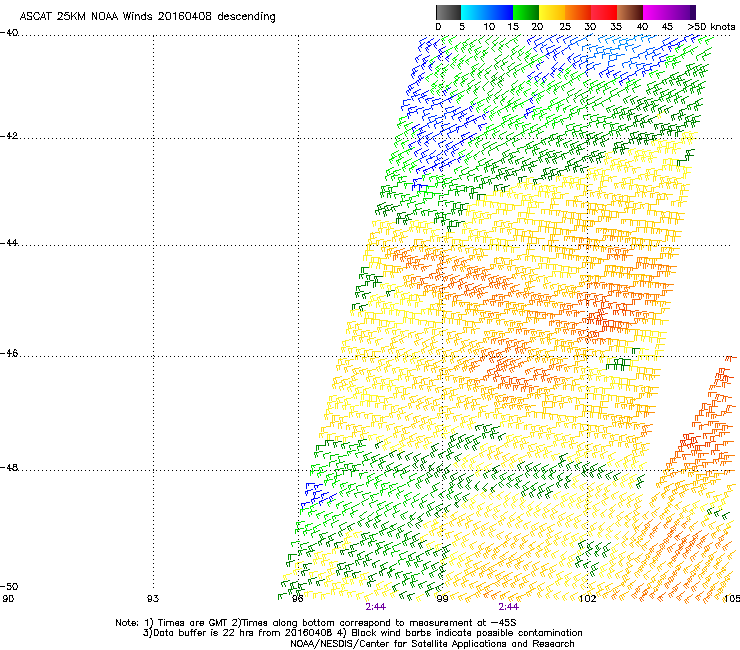Select the orange 25-30 knots legend segment
The width and height of the screenshot is (740, 650).
click(x=578, y=12)
